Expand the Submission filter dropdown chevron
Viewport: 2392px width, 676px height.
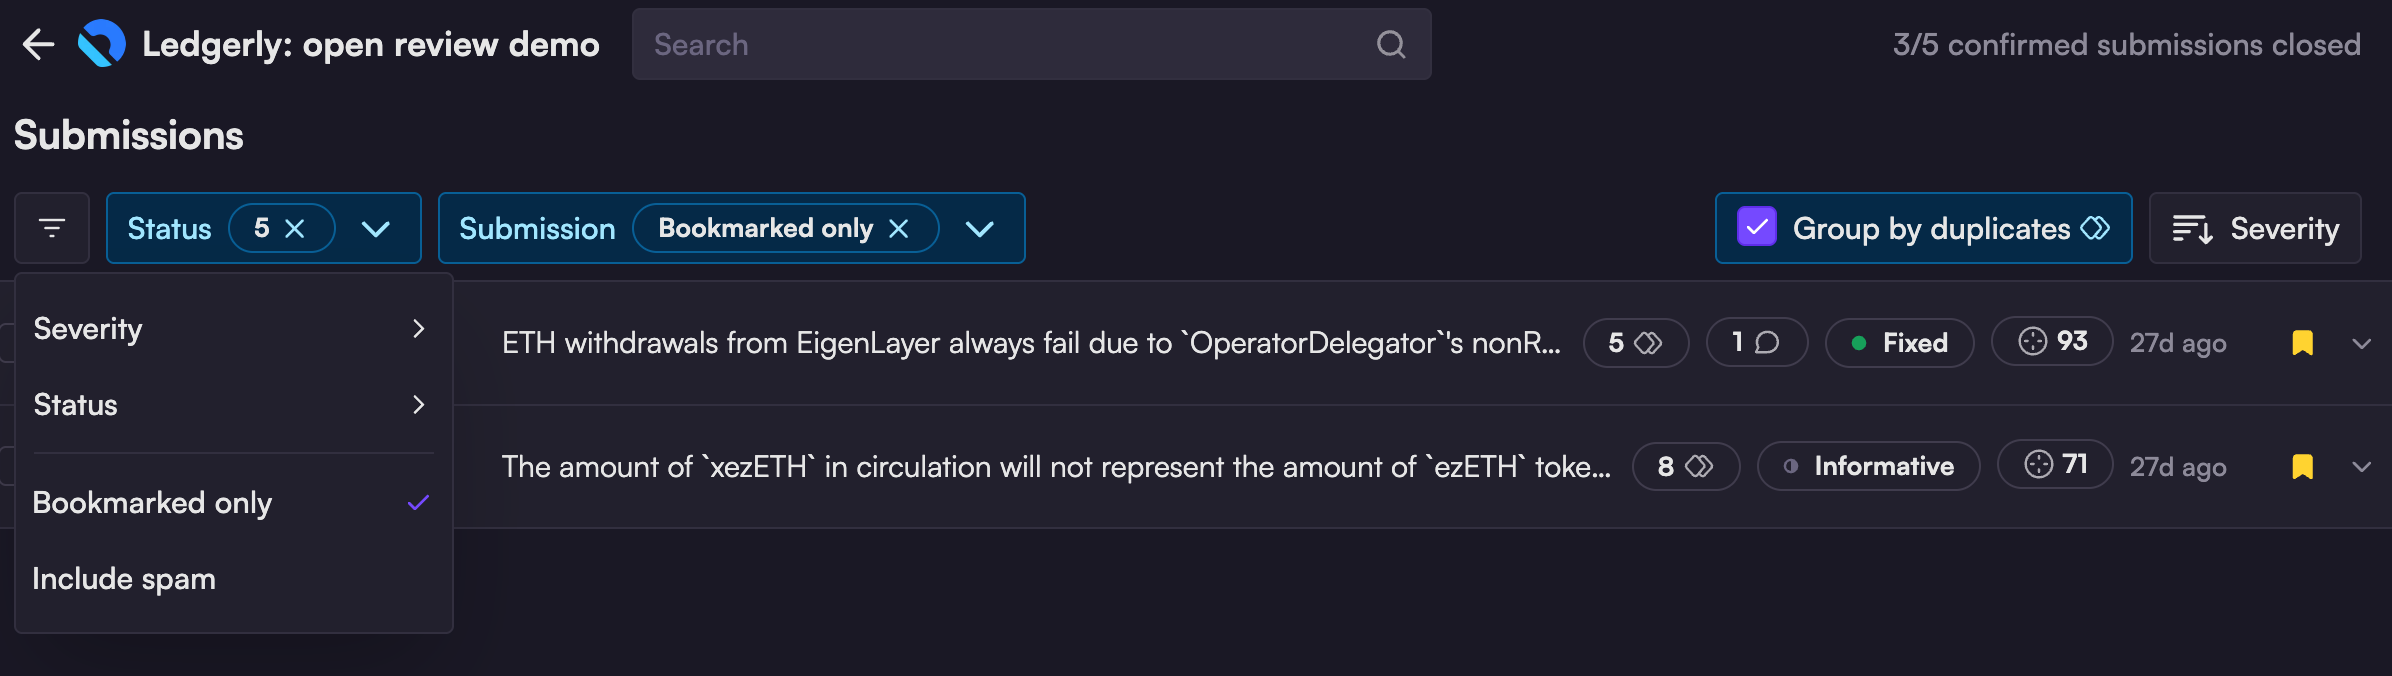[x=980, y=228]
